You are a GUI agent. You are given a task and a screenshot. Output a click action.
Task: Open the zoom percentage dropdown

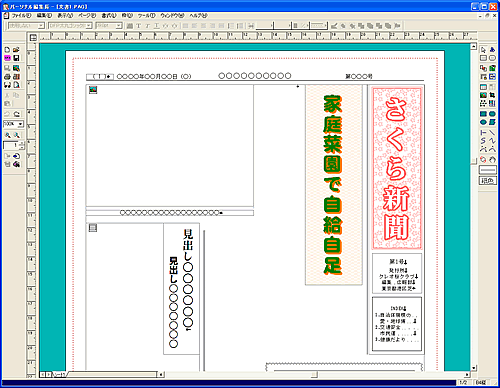pos(21,124)
